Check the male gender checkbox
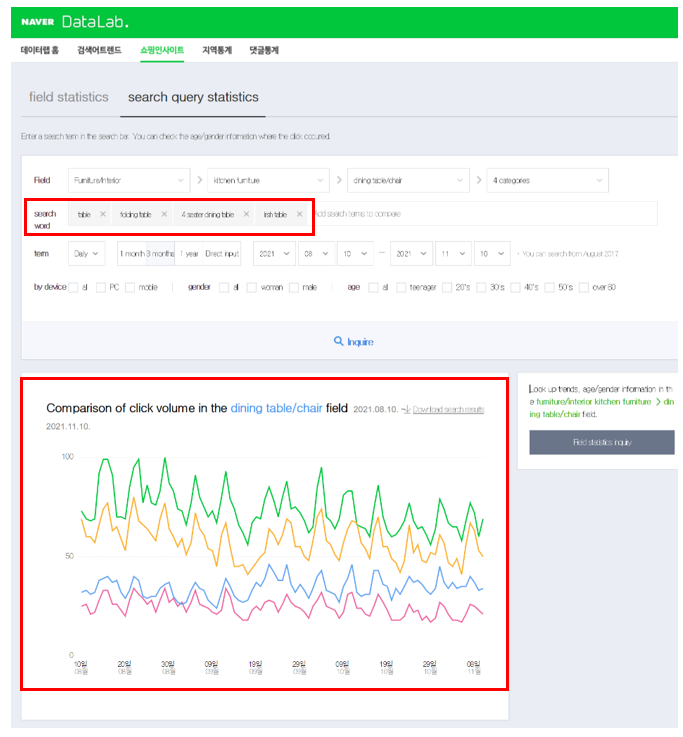683x737 pixels. point(294,288)
